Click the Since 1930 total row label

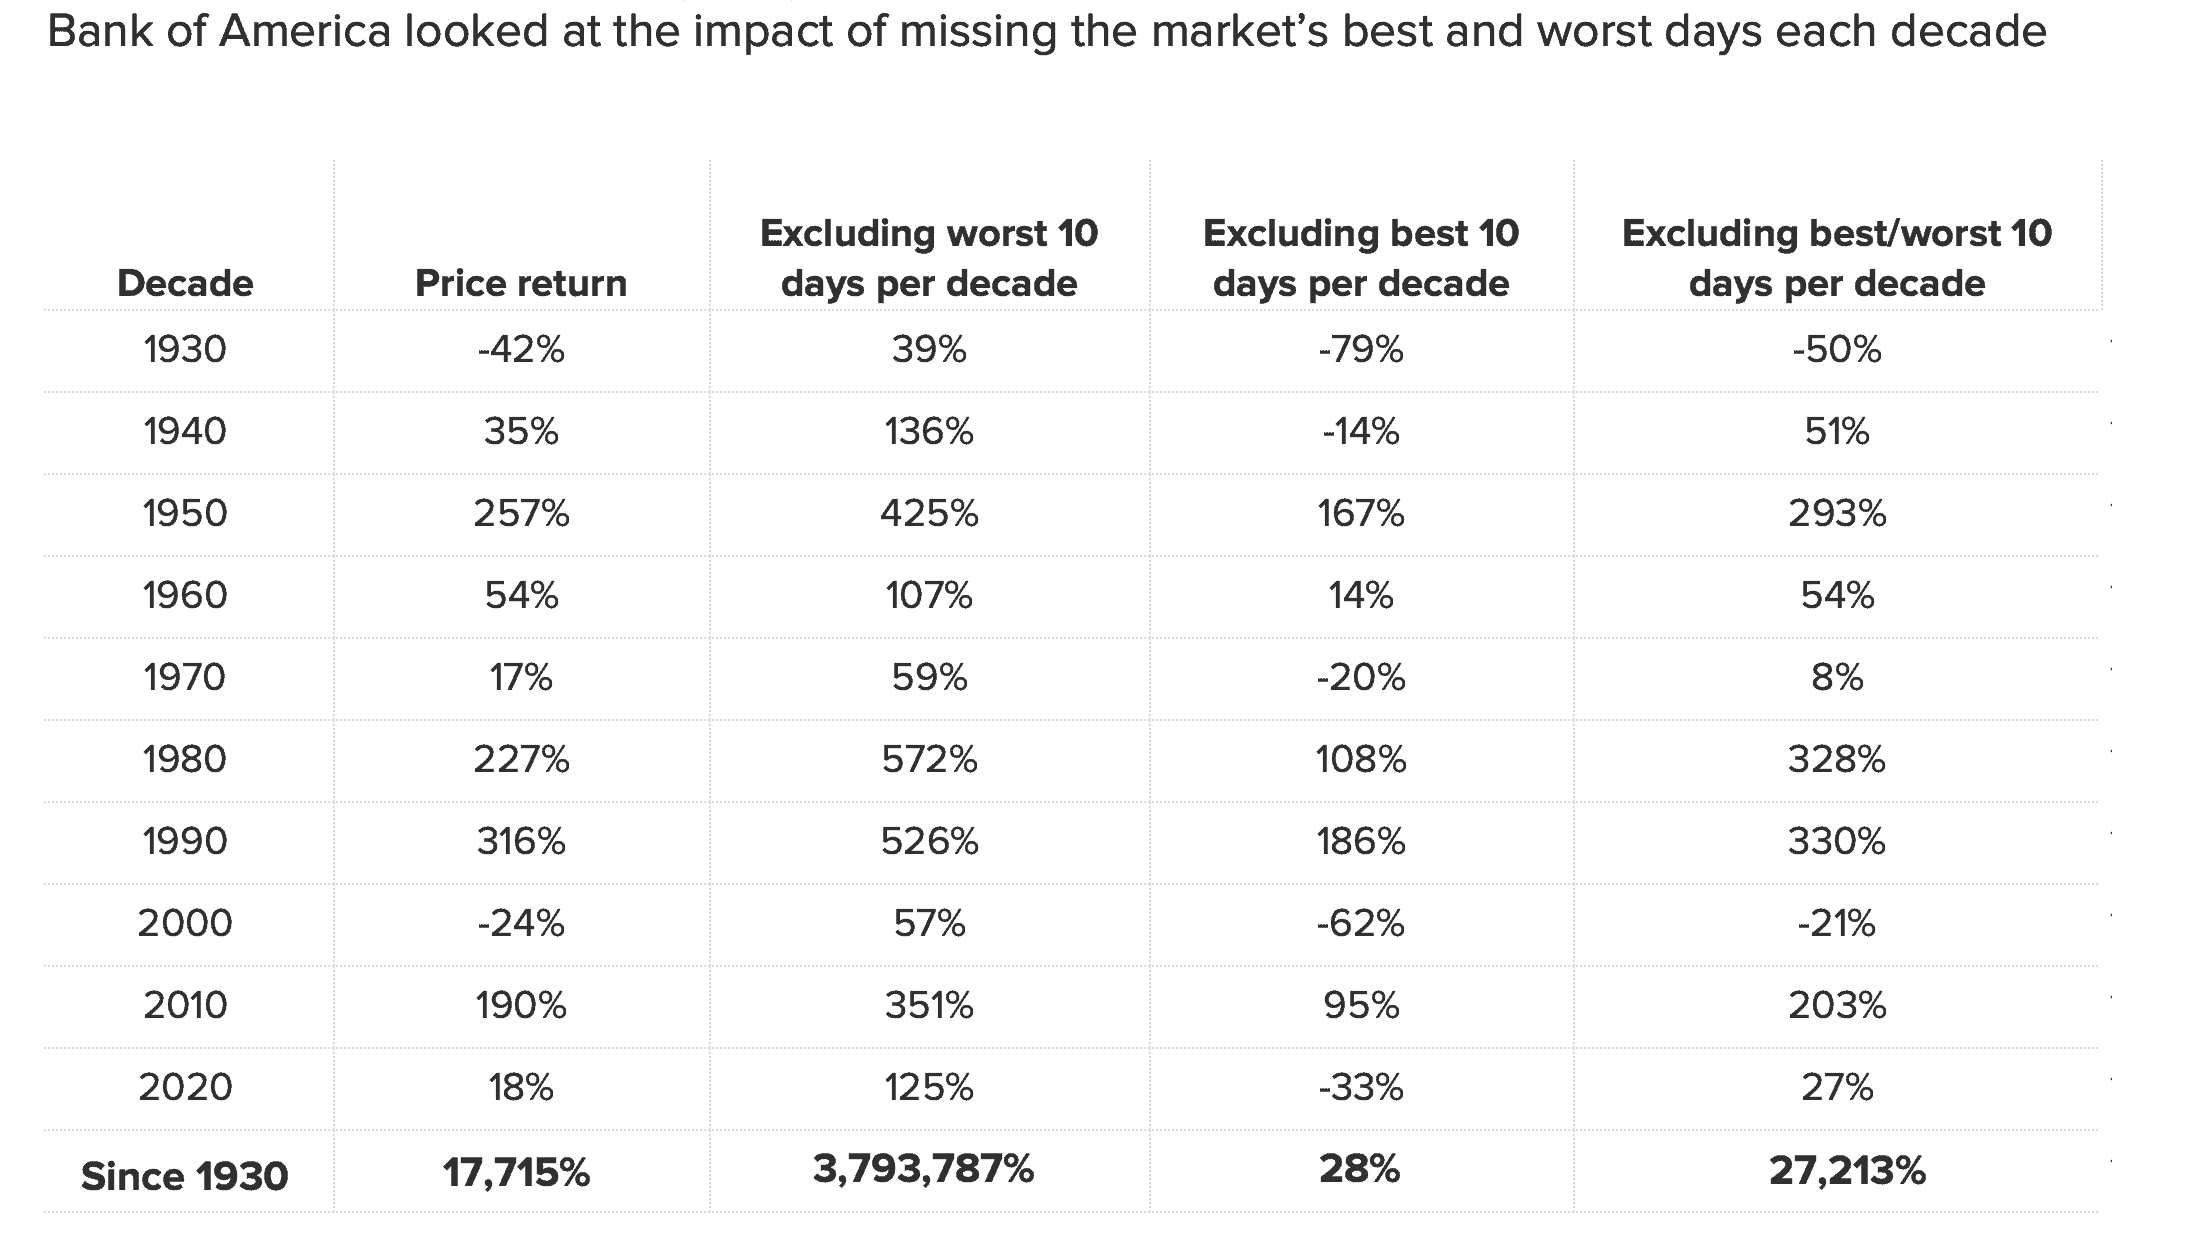[x=185, y=1176]
